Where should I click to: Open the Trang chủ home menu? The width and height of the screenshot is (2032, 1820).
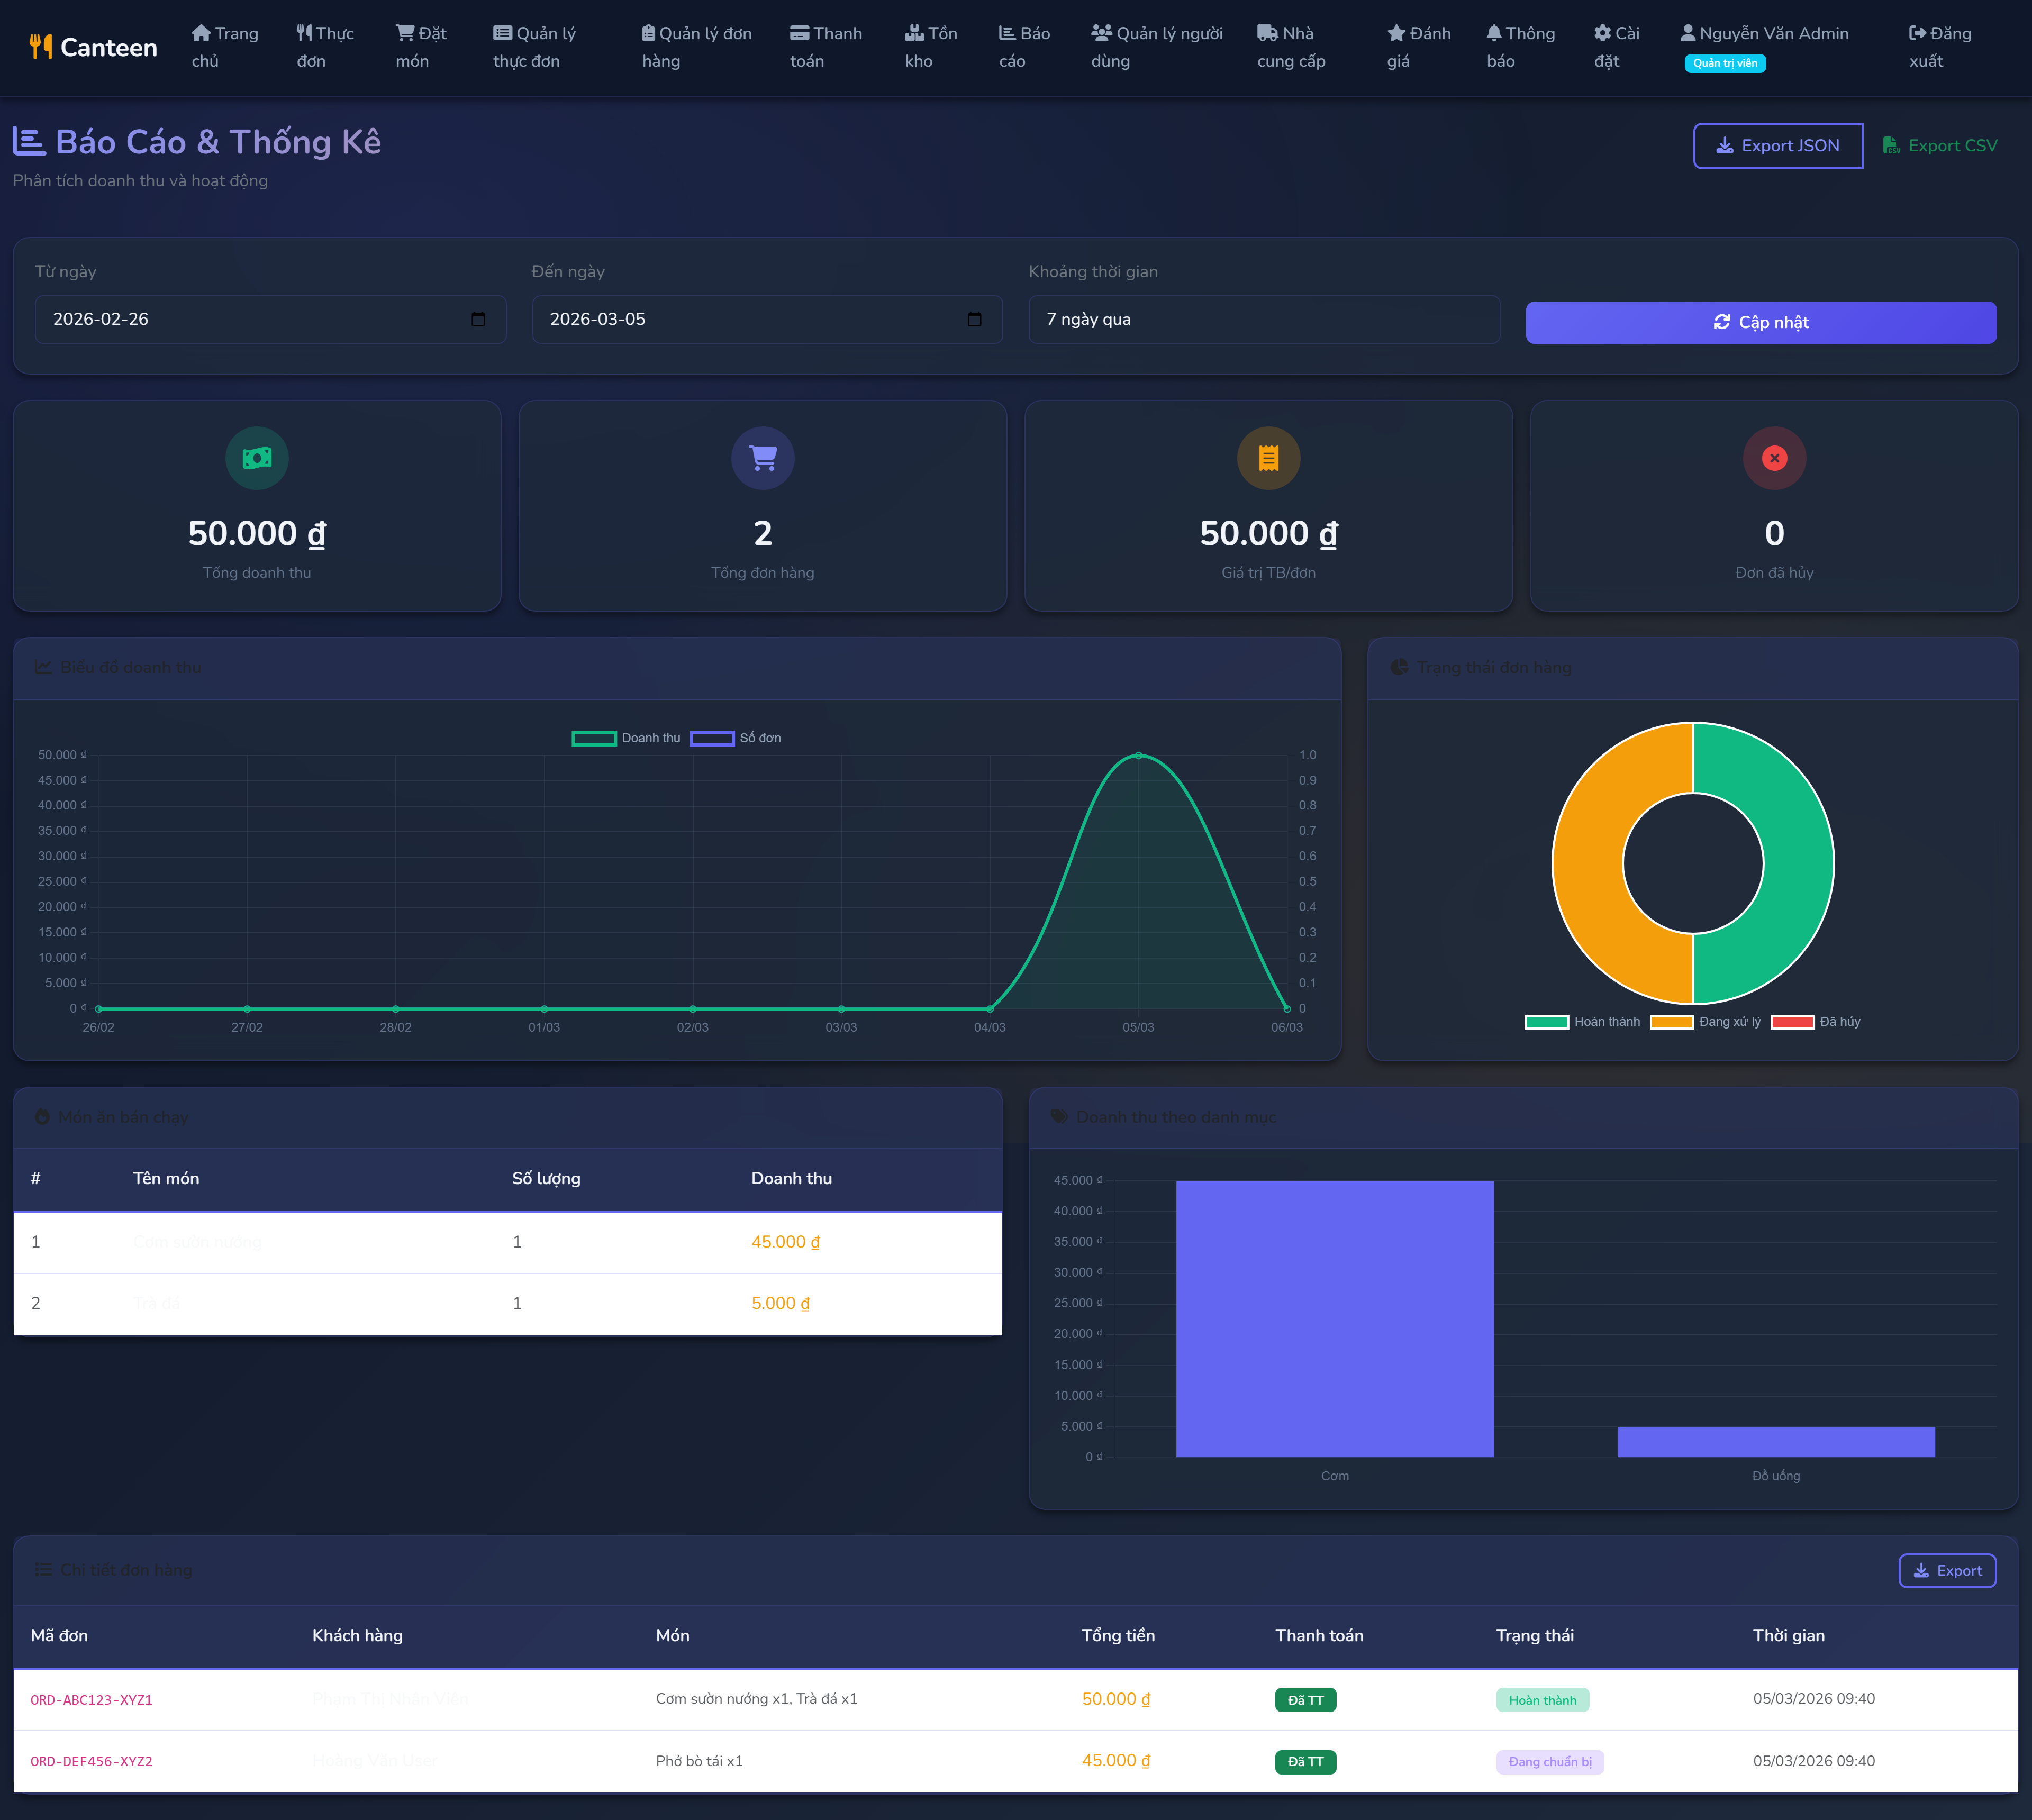(x=225, y=47)
